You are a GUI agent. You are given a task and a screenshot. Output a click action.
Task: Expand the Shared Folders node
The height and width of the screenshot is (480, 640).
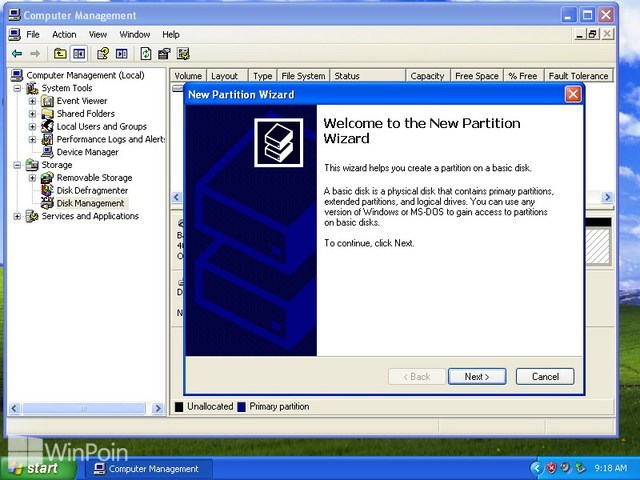click(x=32, y=114)
